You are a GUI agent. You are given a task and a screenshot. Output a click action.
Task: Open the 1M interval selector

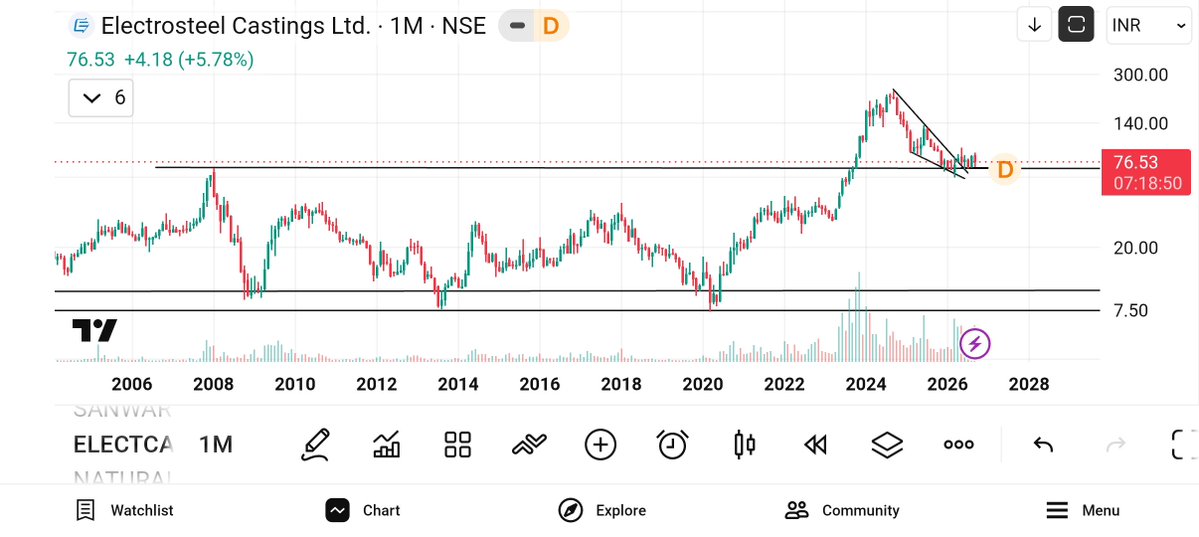(216, 444)
